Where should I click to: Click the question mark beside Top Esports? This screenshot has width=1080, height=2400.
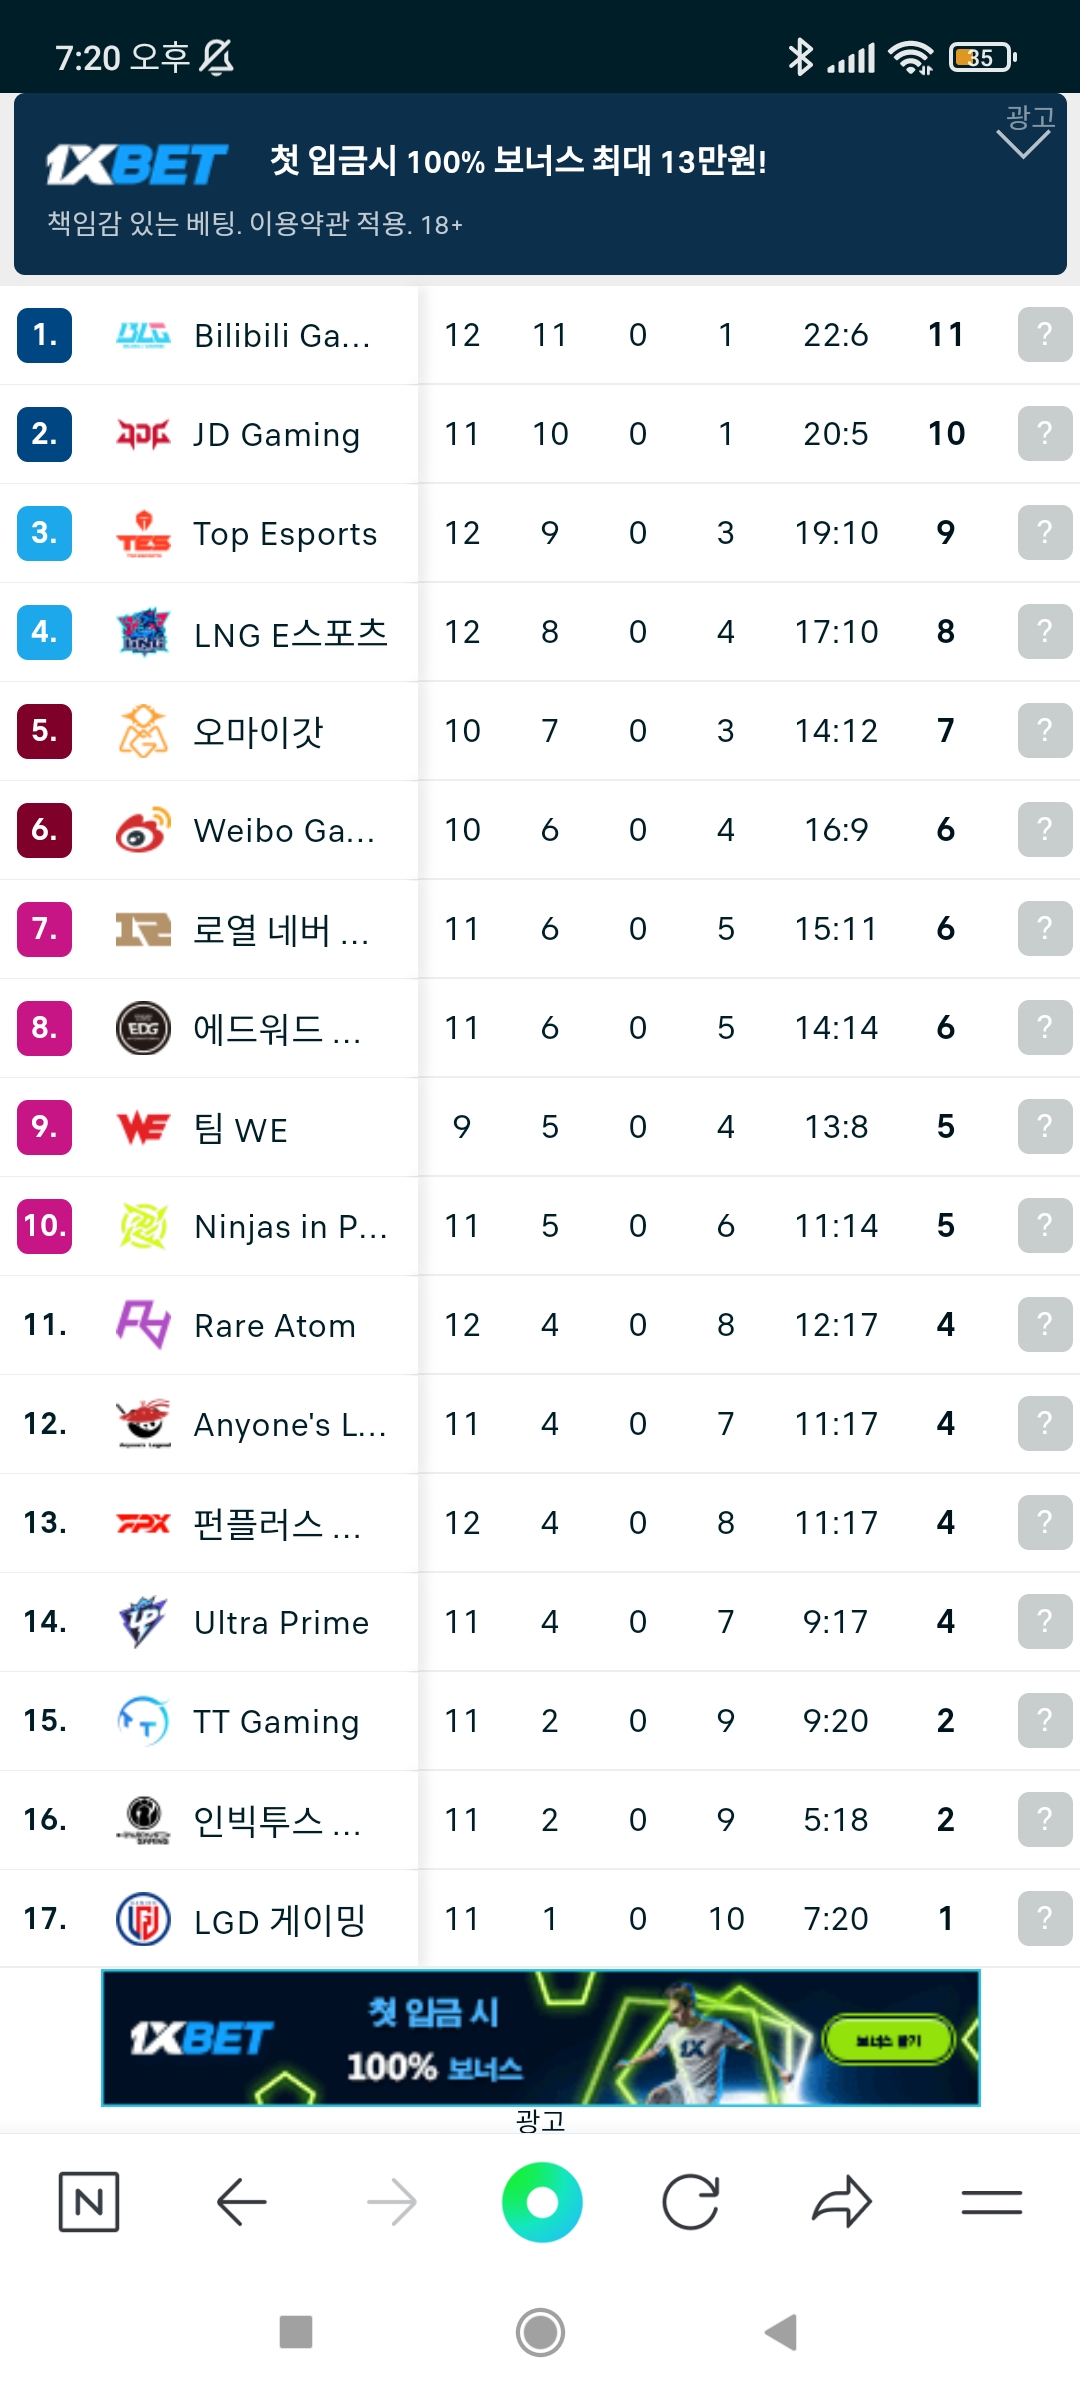[1044, 532]
